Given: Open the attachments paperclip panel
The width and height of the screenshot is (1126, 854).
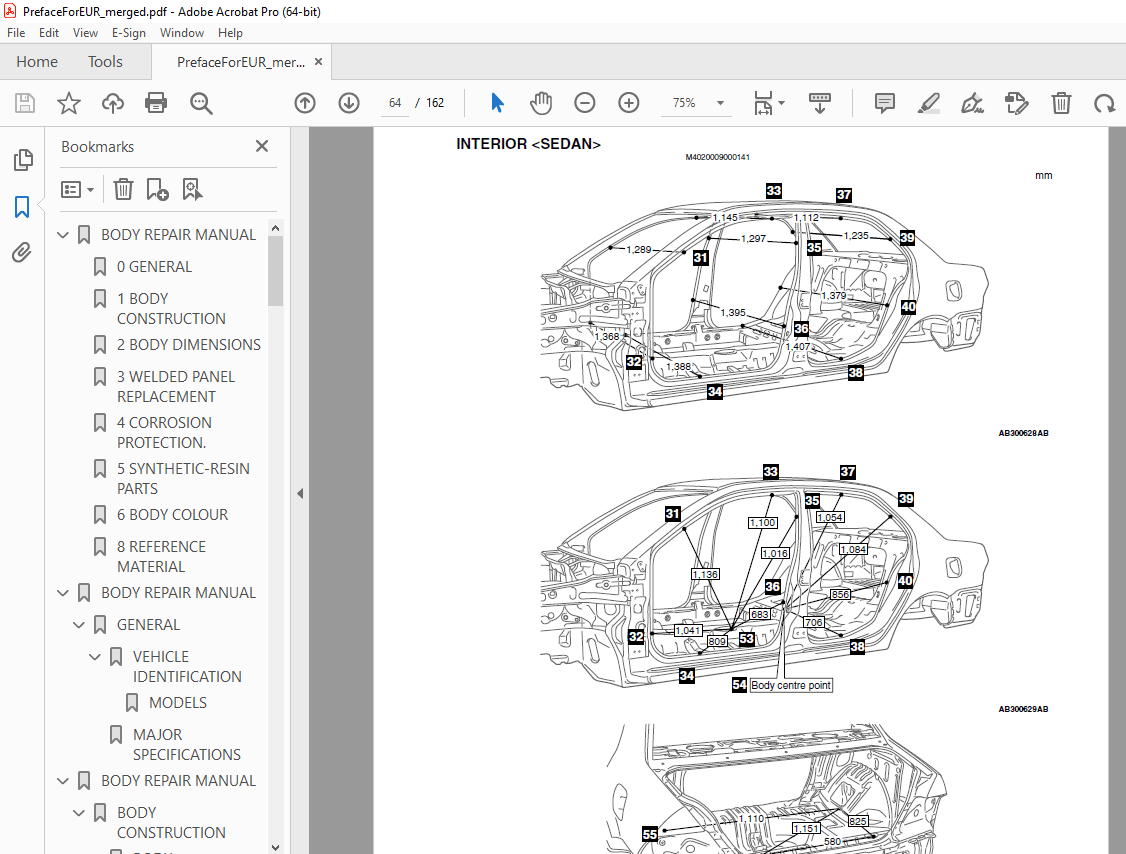Looking at the screenshot, I should click(22, 253).
